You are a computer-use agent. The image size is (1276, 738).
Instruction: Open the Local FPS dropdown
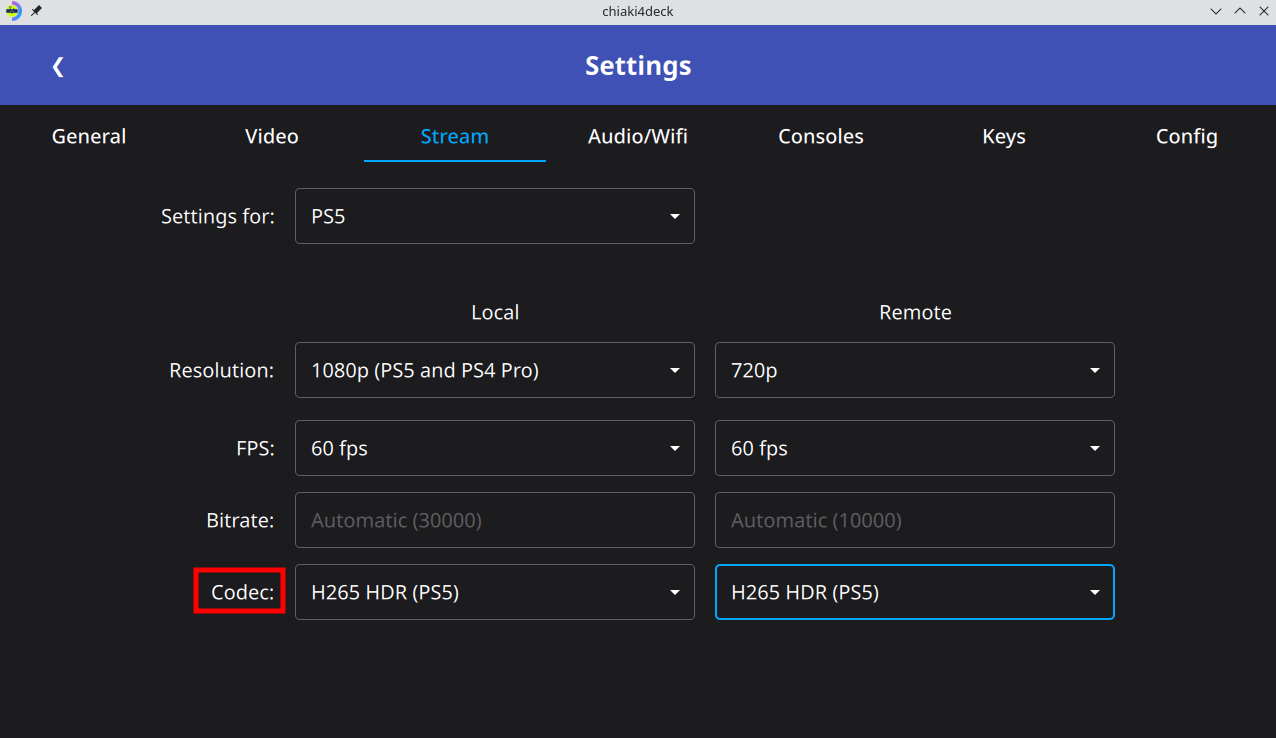point(495,448)
